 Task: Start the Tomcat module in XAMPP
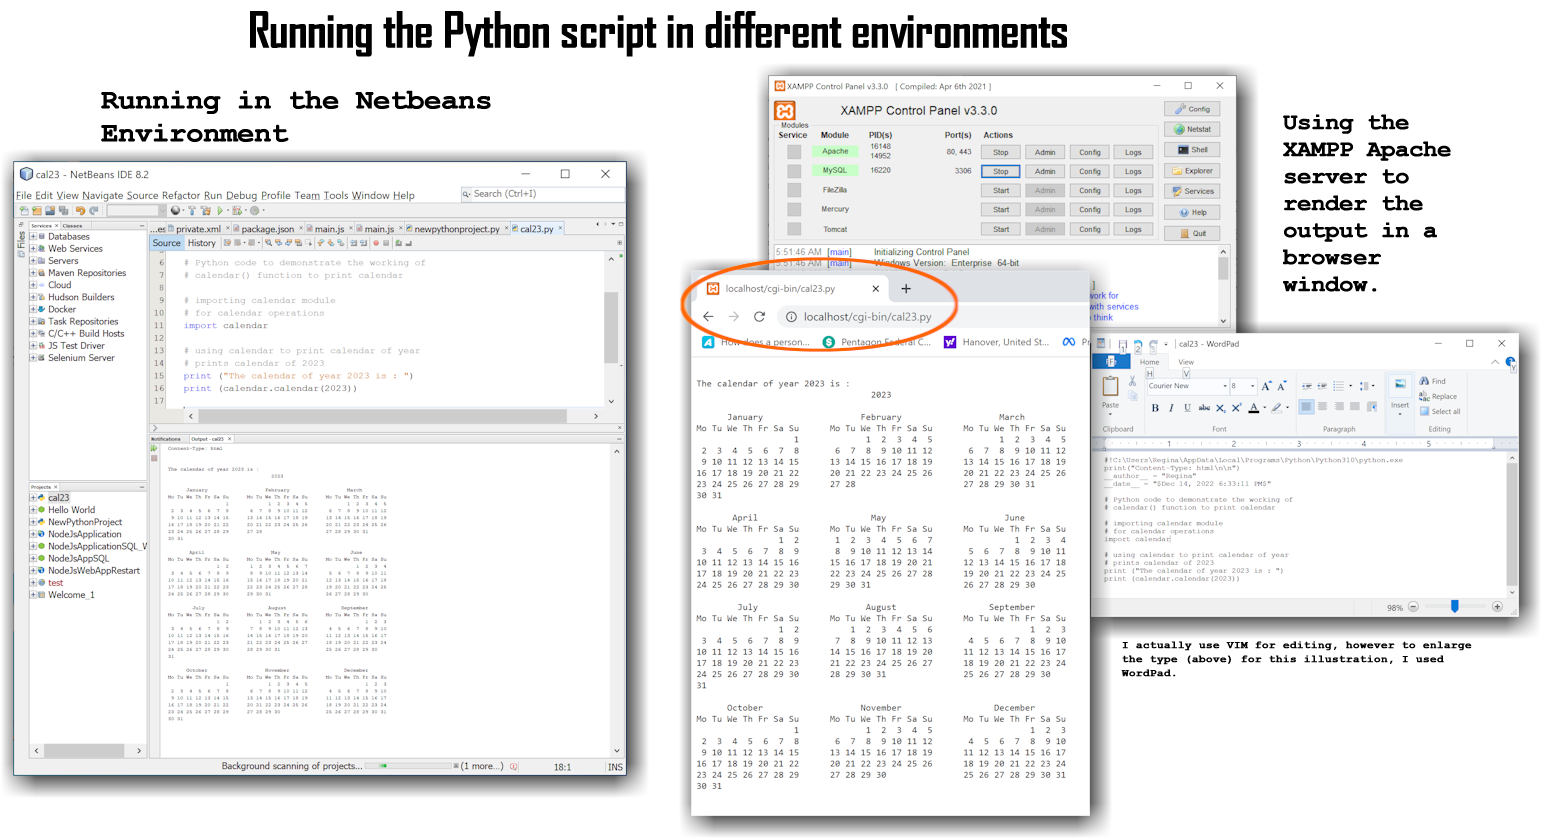[1001, 229]
